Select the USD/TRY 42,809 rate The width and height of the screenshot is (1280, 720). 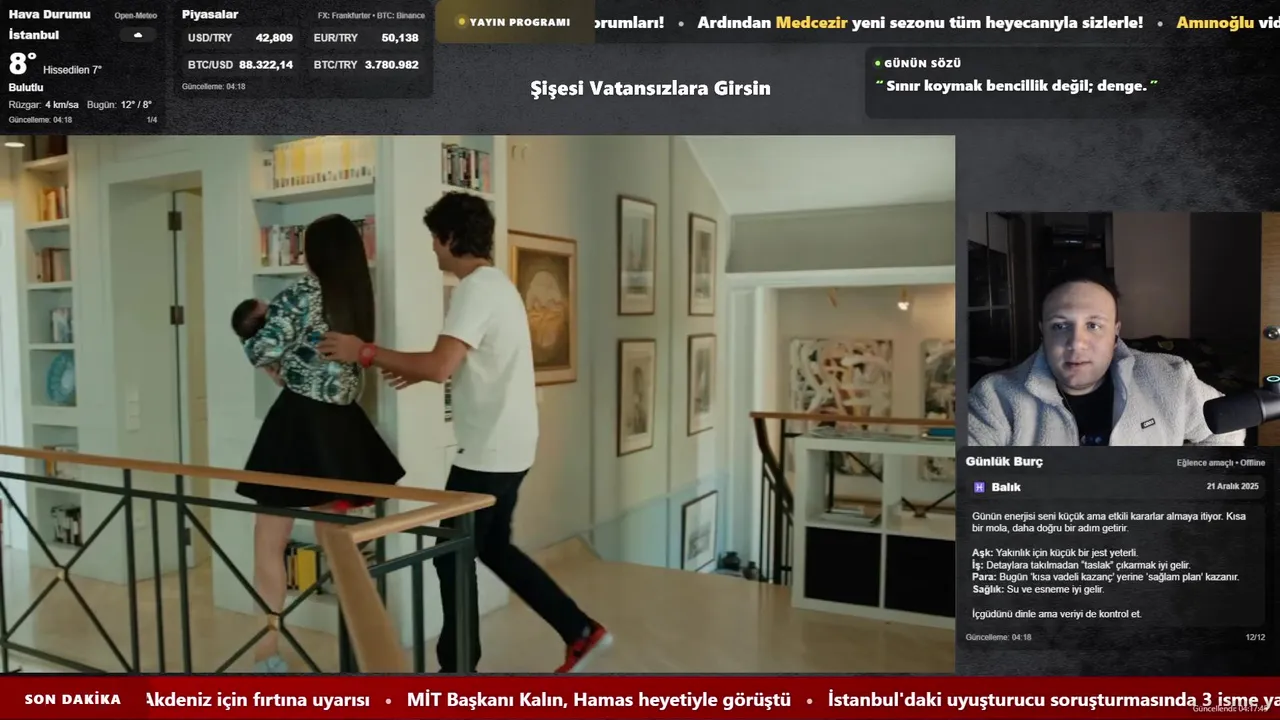tap(240, 38)
